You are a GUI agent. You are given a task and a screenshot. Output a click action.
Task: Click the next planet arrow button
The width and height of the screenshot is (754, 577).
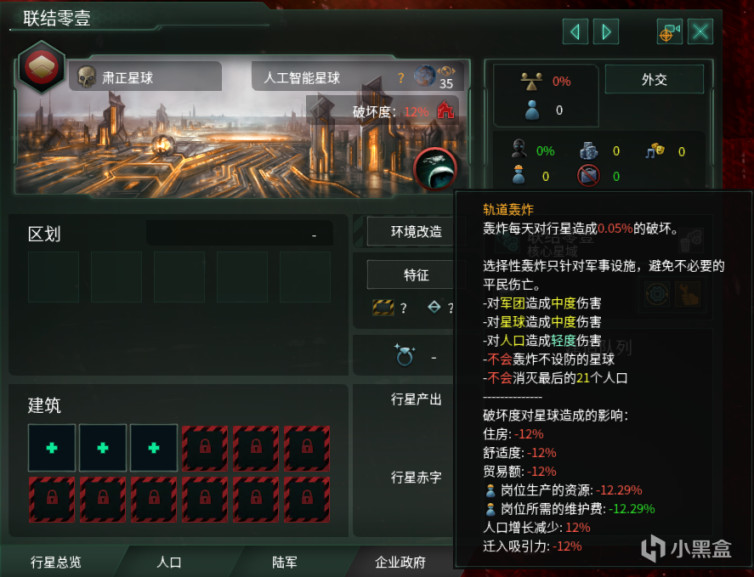606,32
